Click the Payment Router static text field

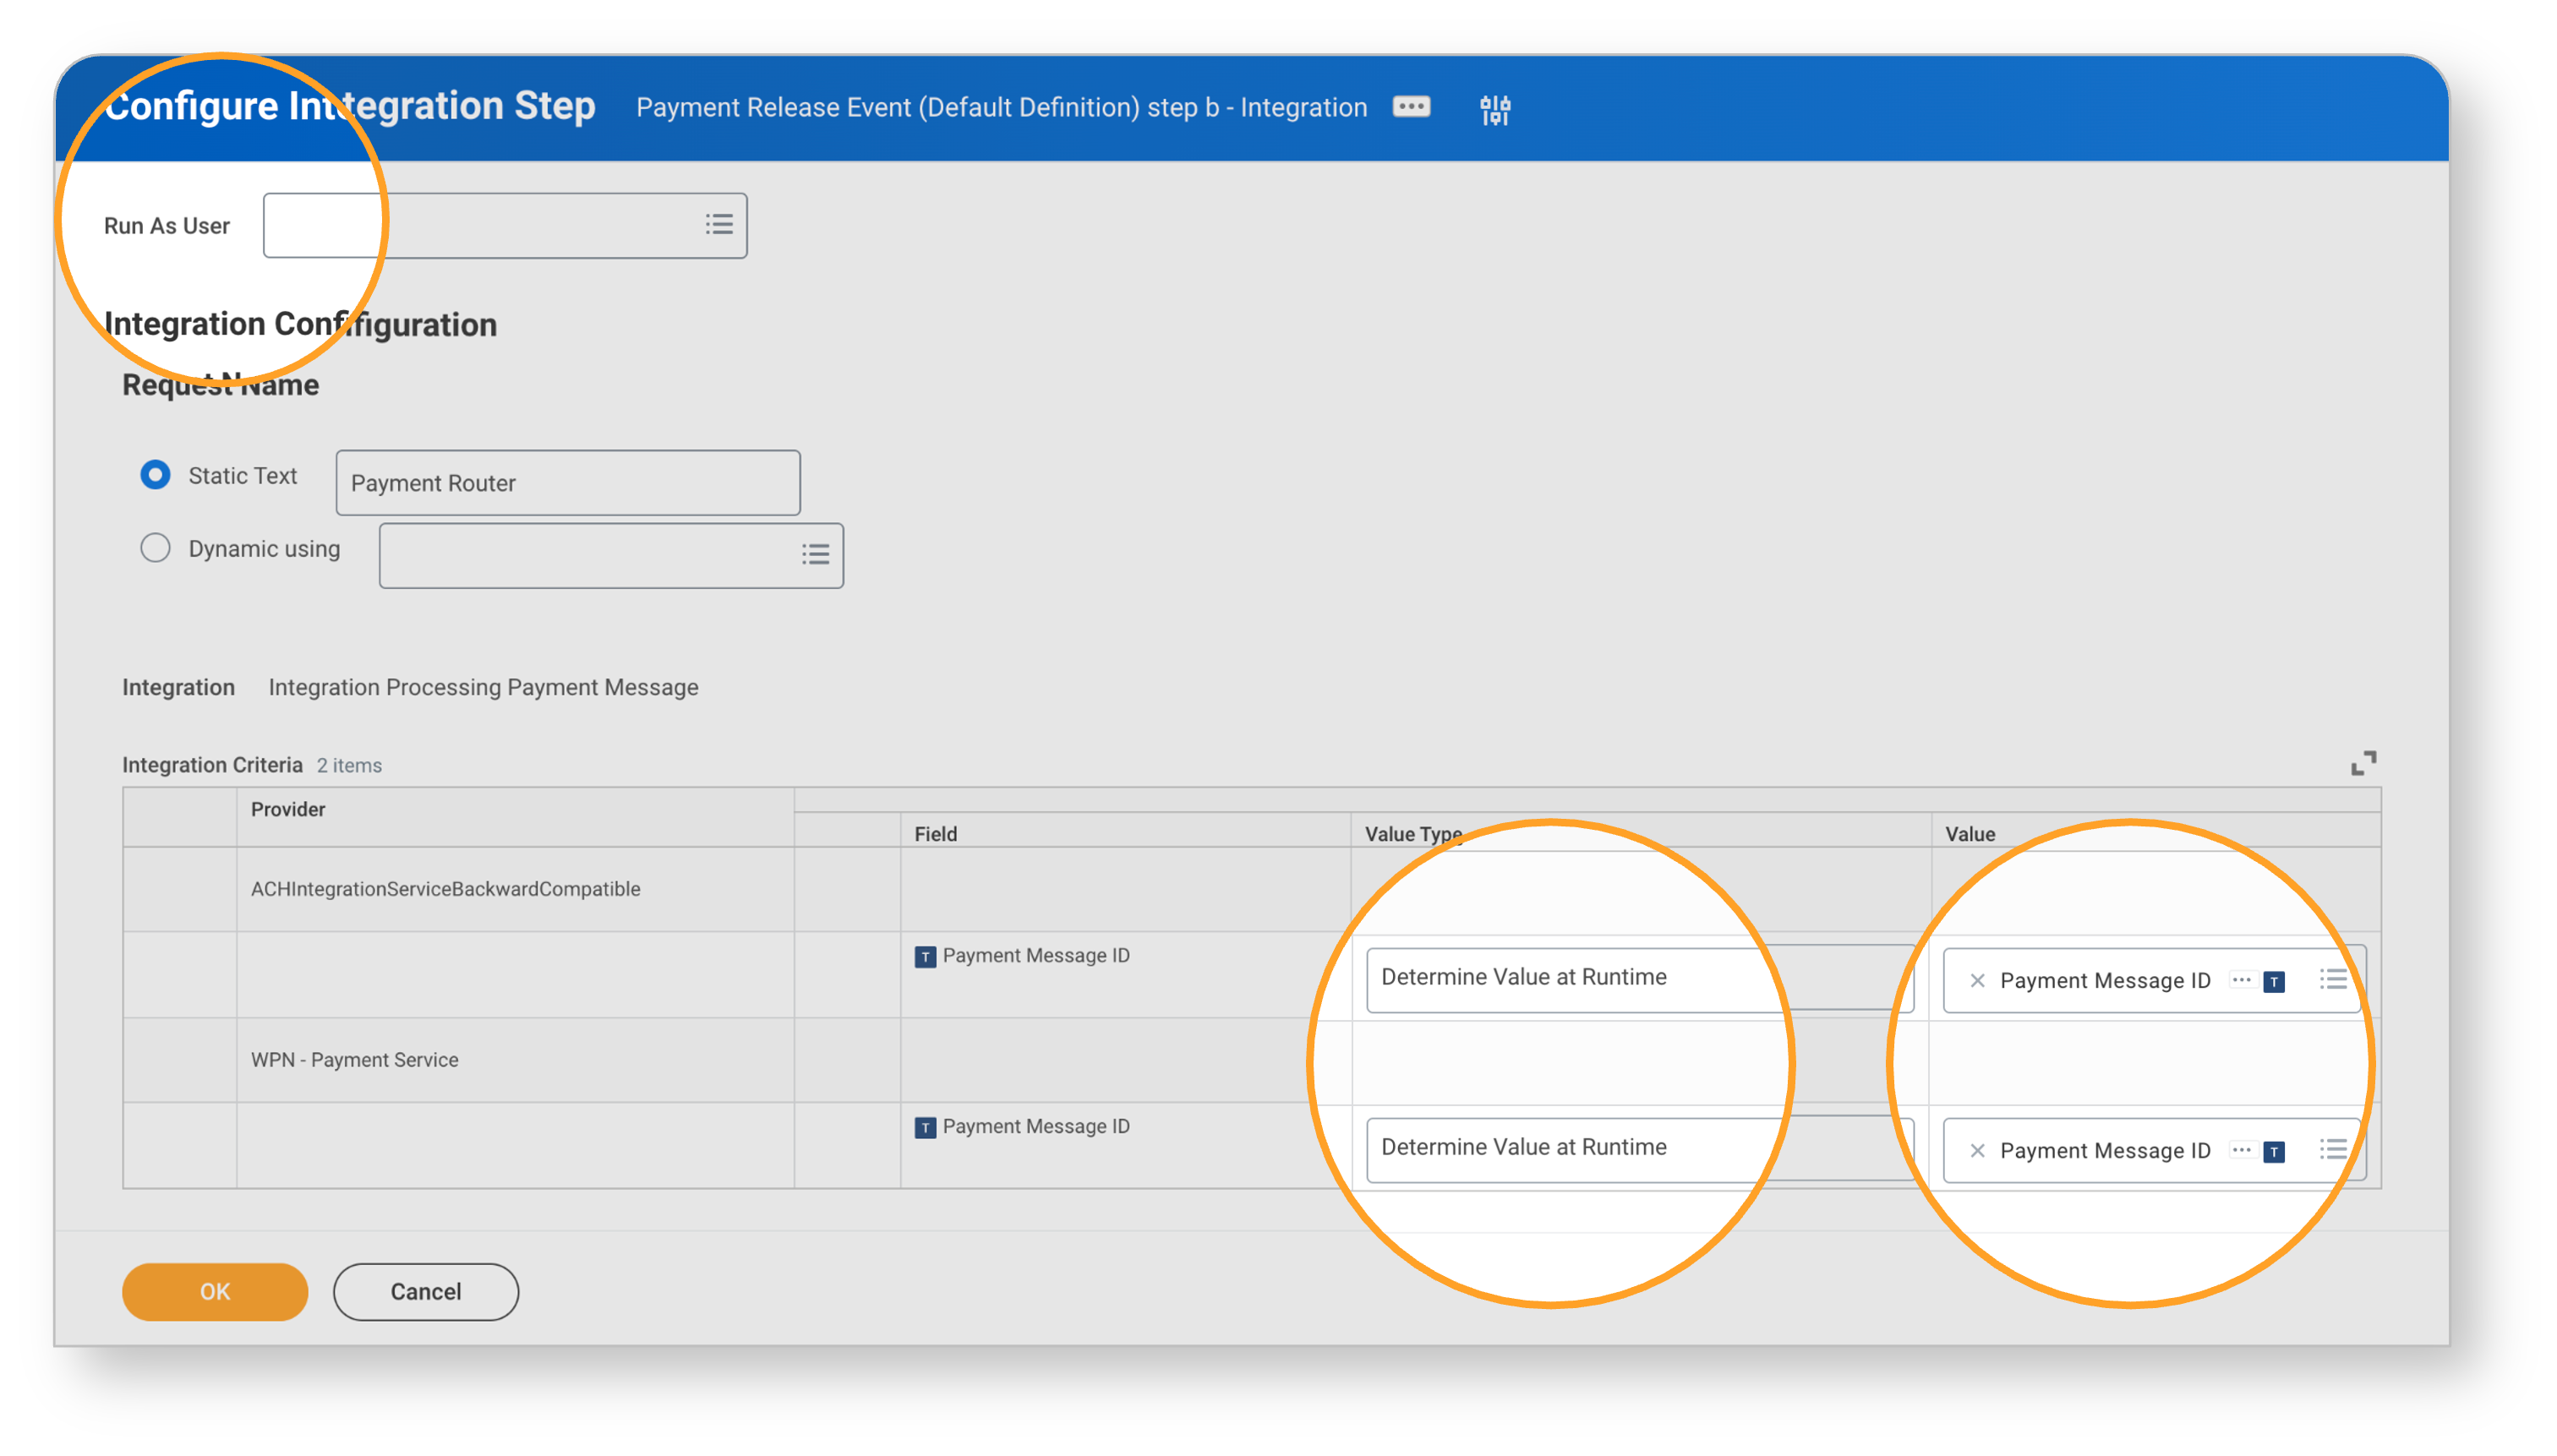(568, 483)
